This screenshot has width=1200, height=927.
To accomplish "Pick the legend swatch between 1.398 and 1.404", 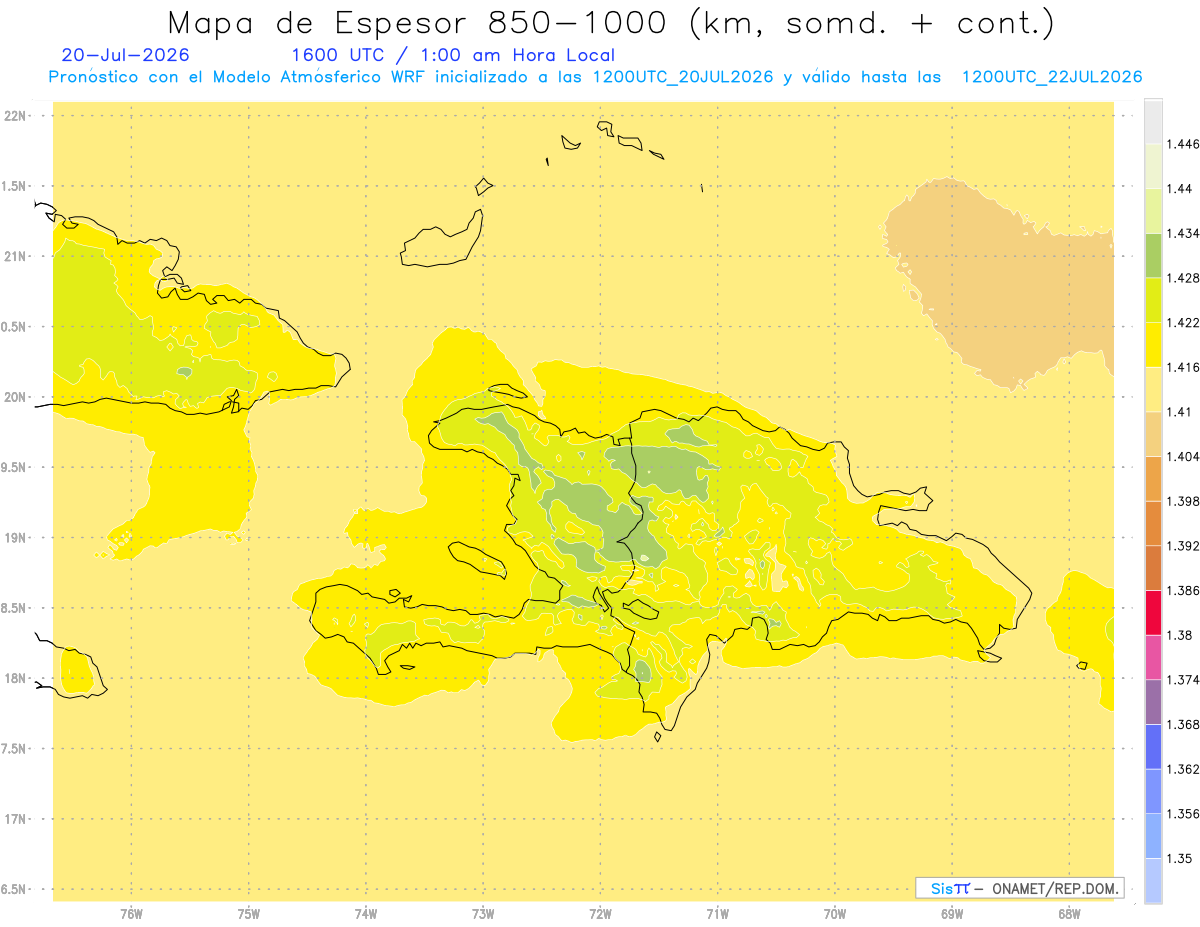I will pyautogui.click(x=1153, y=478).
